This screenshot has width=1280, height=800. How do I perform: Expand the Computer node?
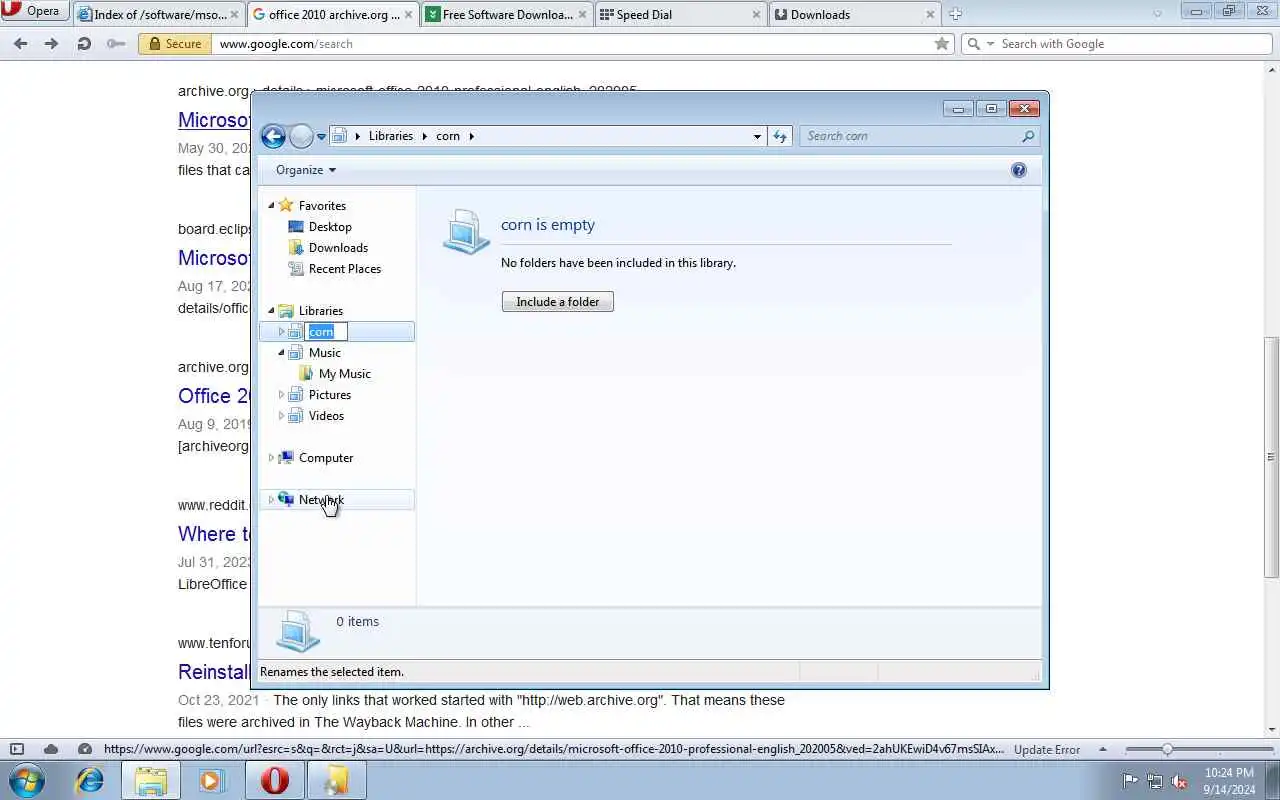(x=271, y=458)
